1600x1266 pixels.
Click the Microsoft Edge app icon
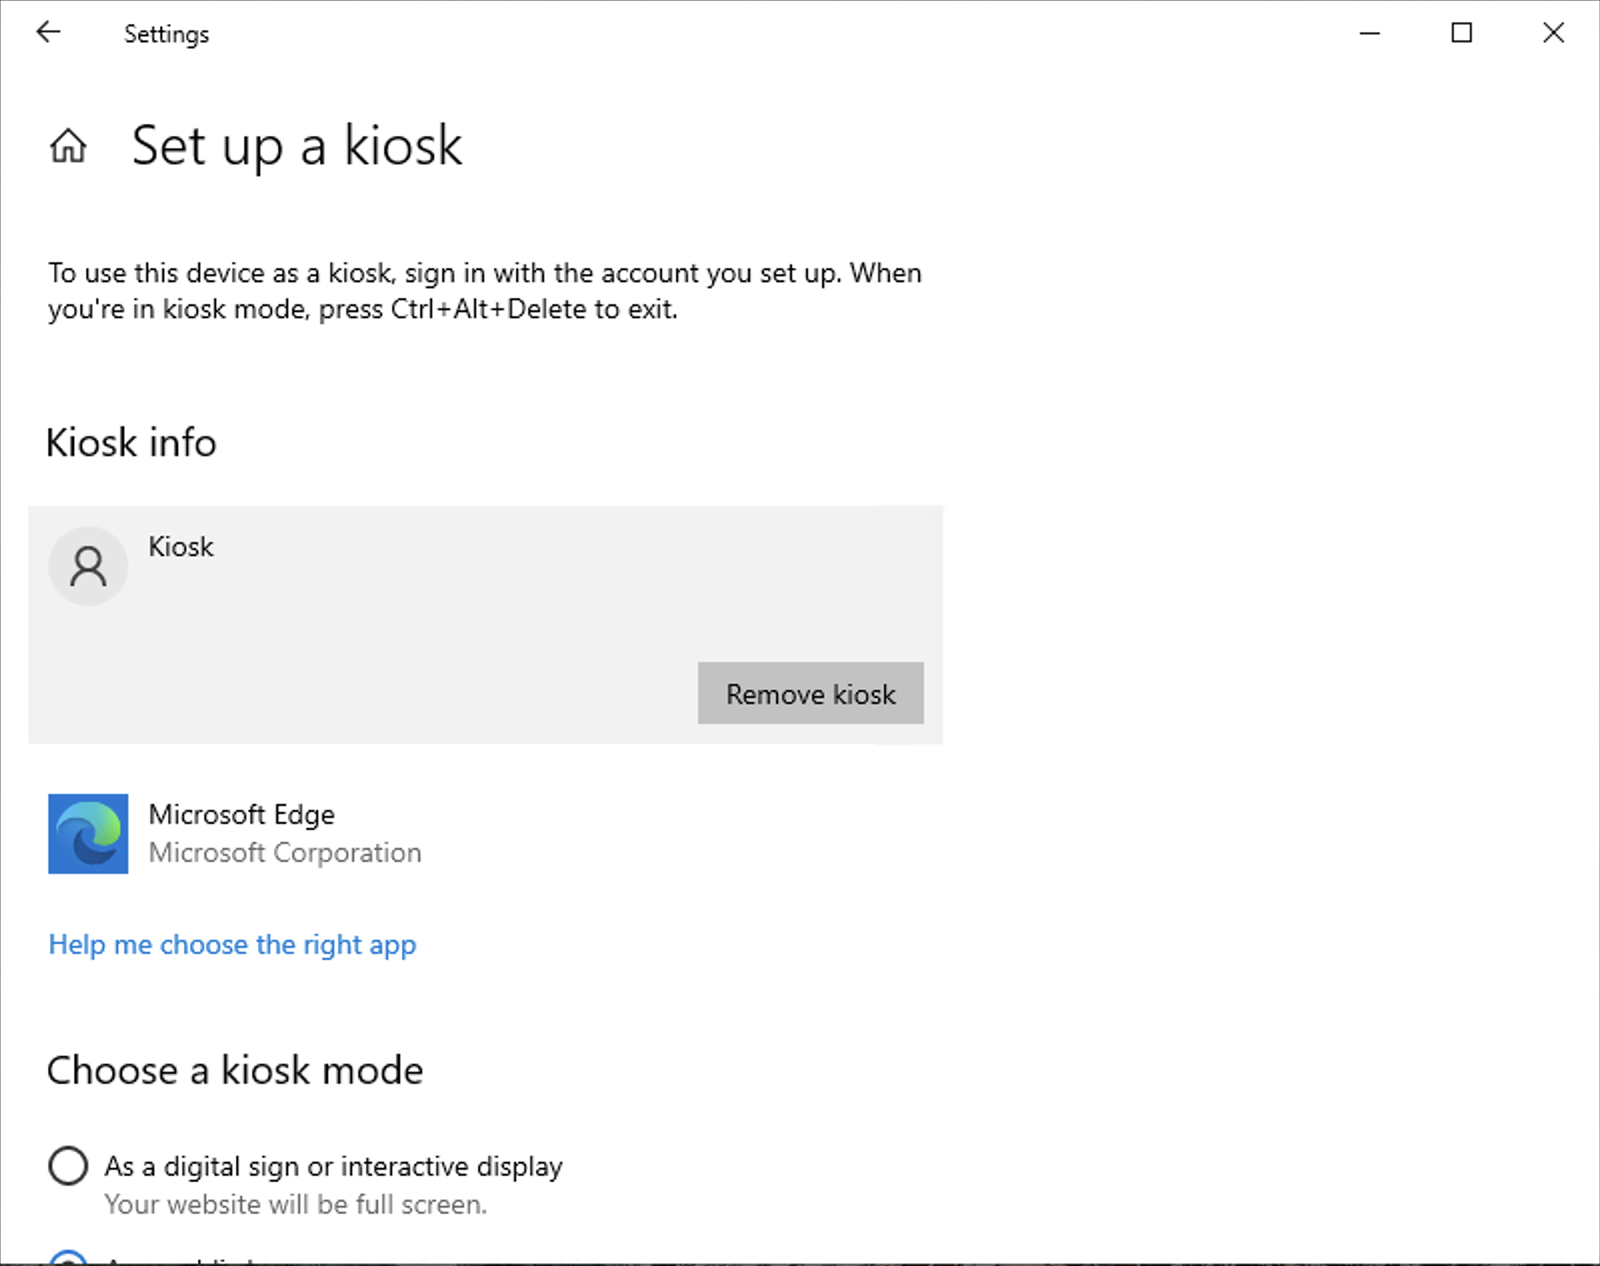click(88, 834)
